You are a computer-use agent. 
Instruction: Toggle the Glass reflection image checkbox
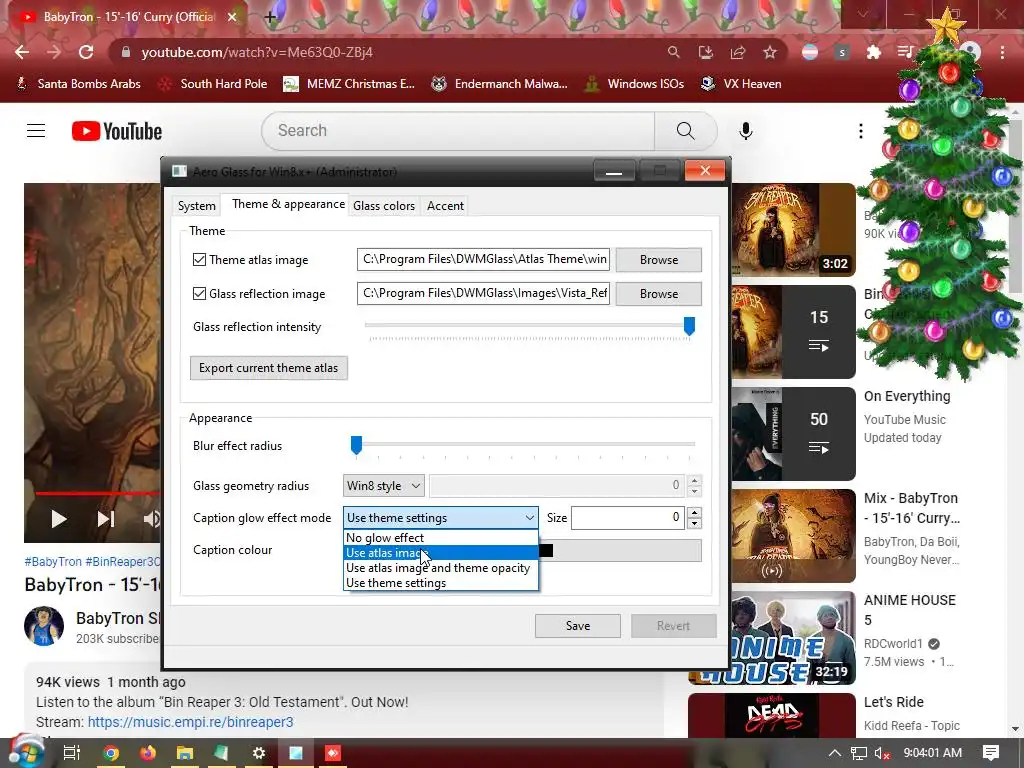pyautogui.click(x=199, y=293)
